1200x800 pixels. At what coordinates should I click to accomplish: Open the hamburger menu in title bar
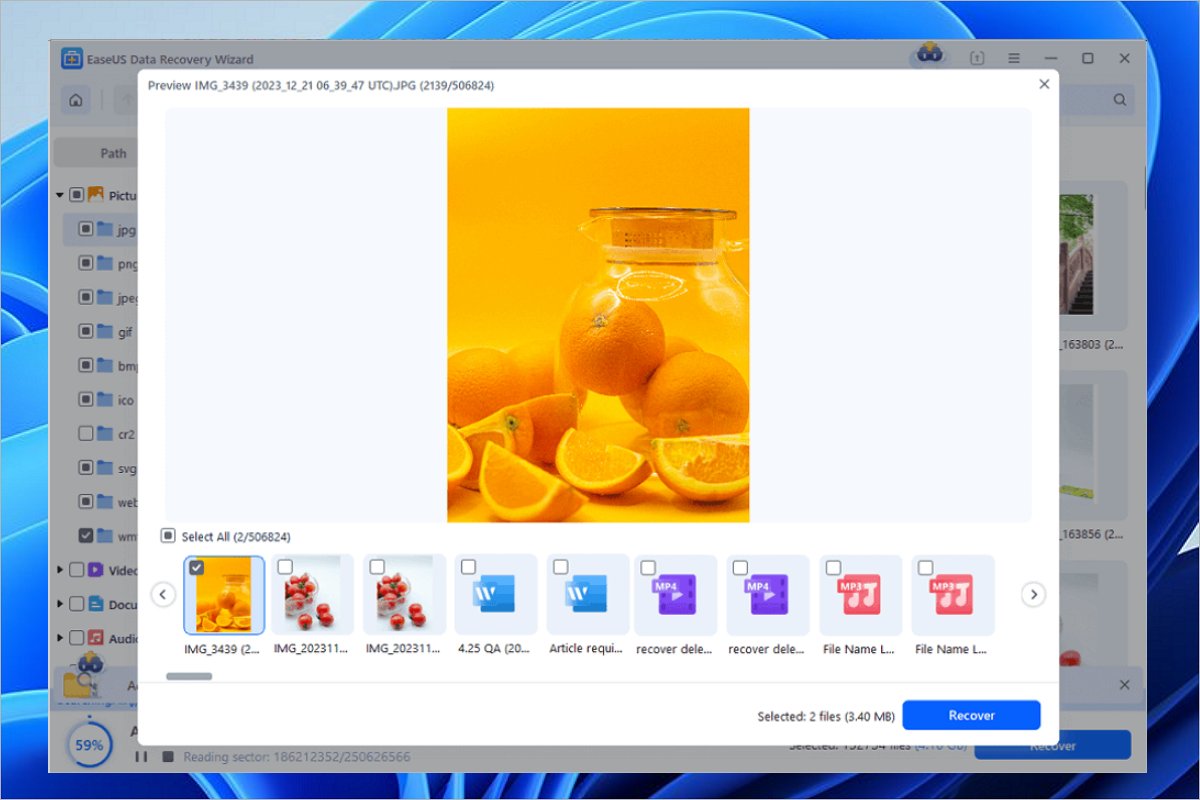[x=1014, y=59]
